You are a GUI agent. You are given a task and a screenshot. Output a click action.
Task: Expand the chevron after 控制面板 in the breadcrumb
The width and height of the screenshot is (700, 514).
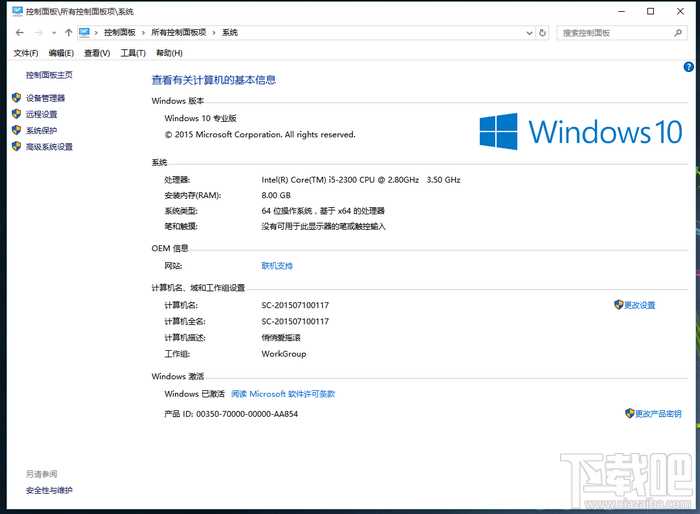click(x=143, y=33)
